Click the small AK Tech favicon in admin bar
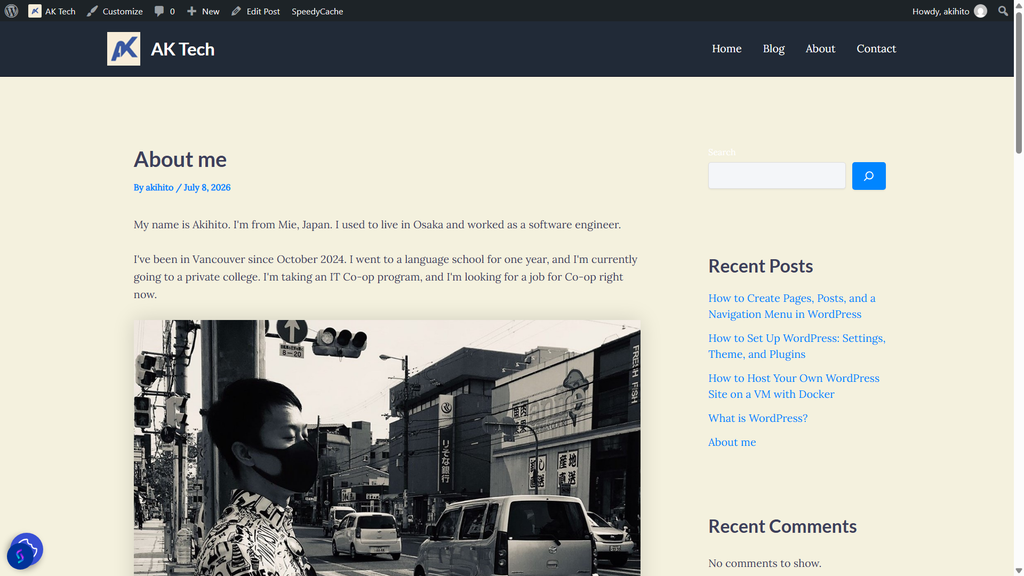 click(35, 11)
